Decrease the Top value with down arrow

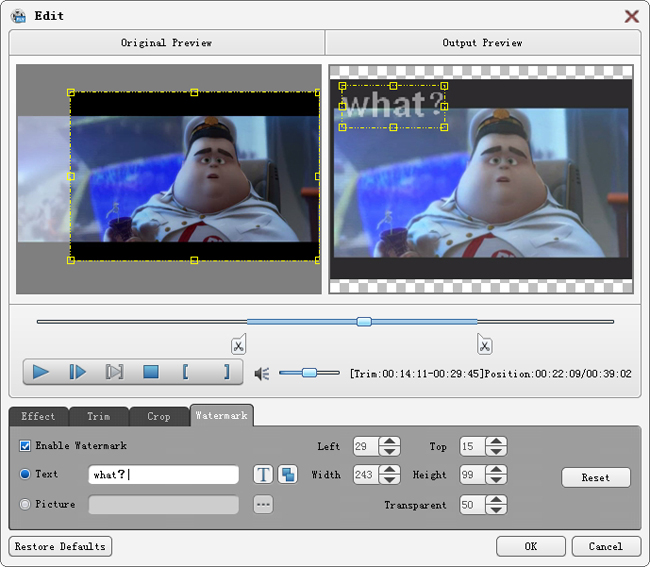click(x=496, y=451)
